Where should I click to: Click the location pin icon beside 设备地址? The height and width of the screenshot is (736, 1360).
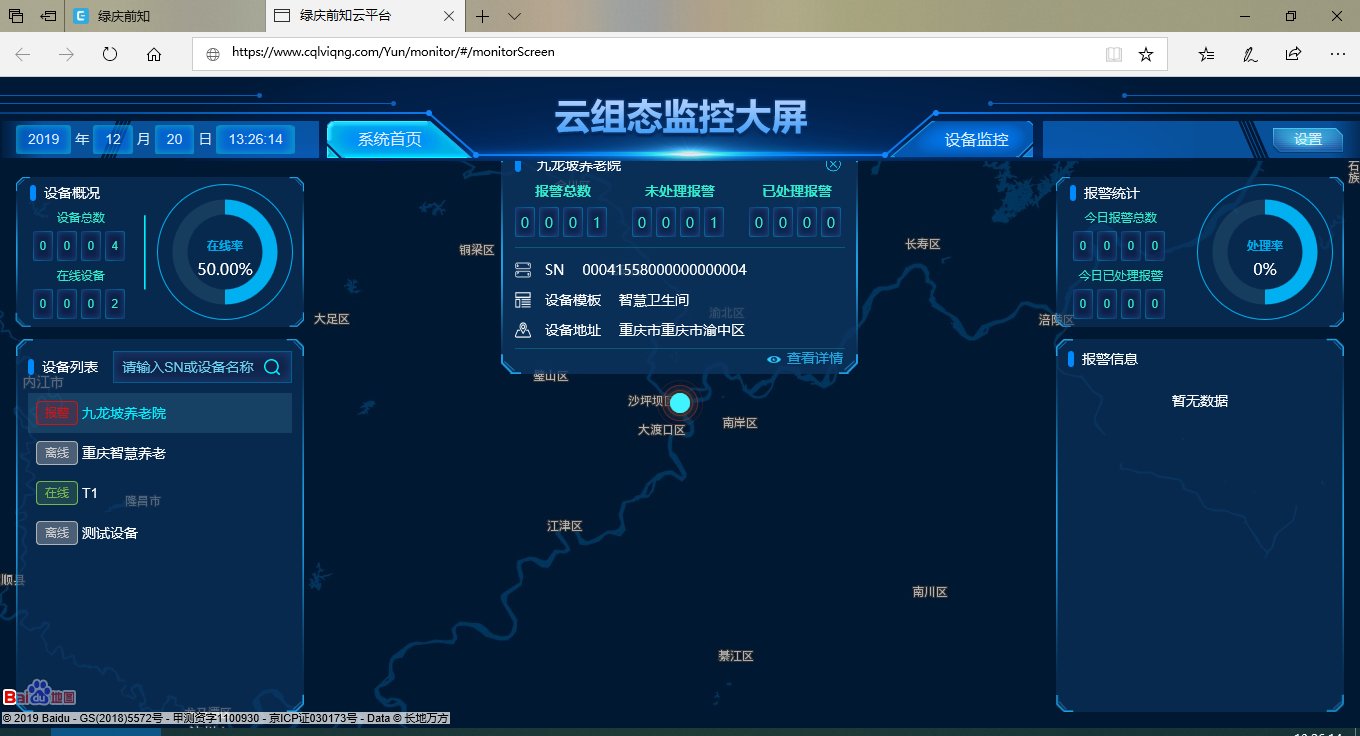point(523,330)
